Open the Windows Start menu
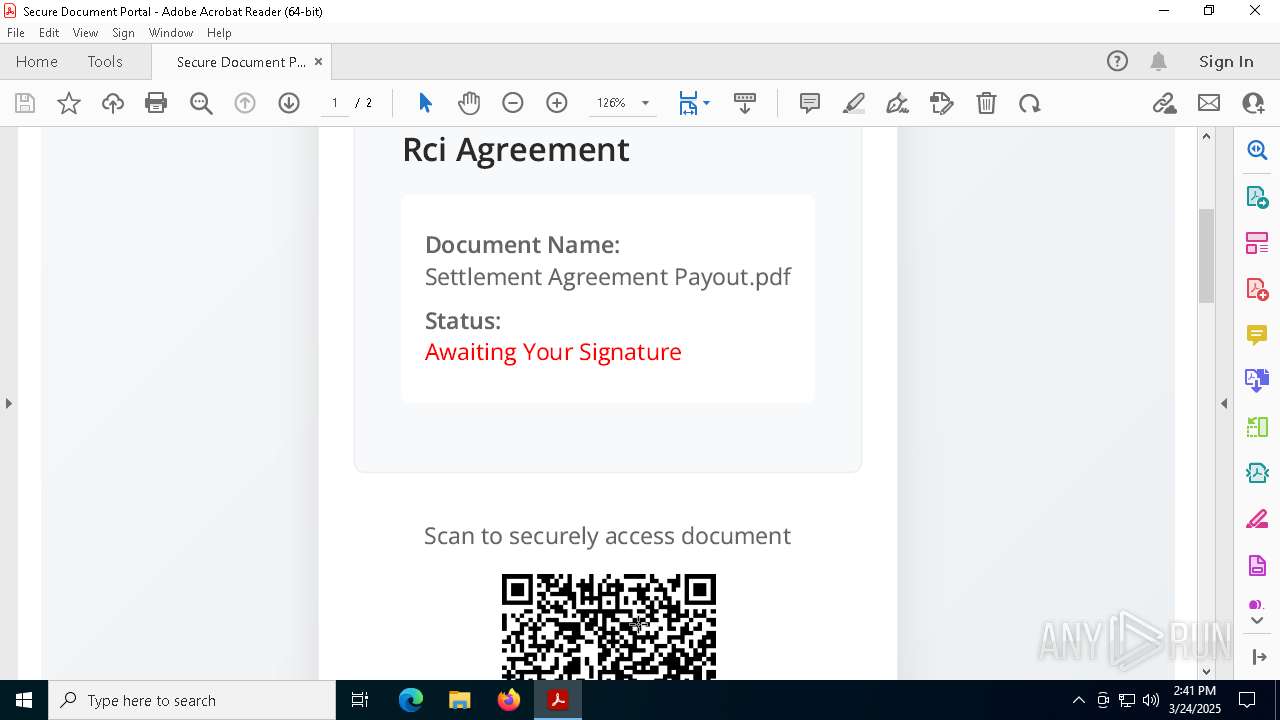 coord(24,700)
